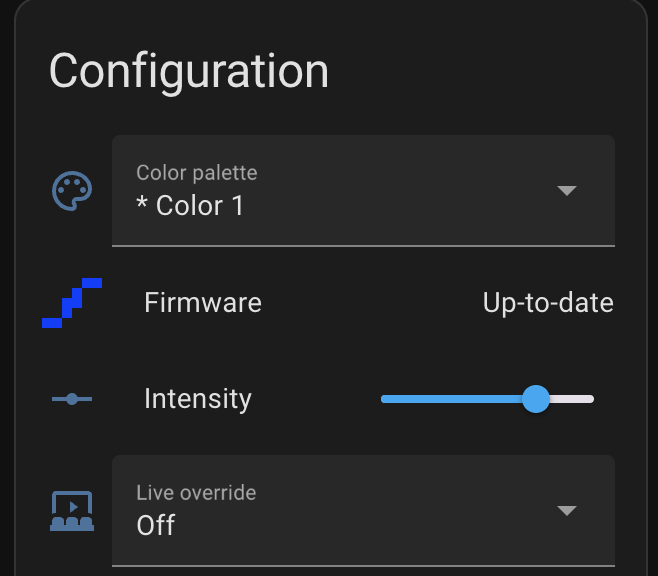Open the "* Color 1" selection
658x576 pixels.
(190, 206)
